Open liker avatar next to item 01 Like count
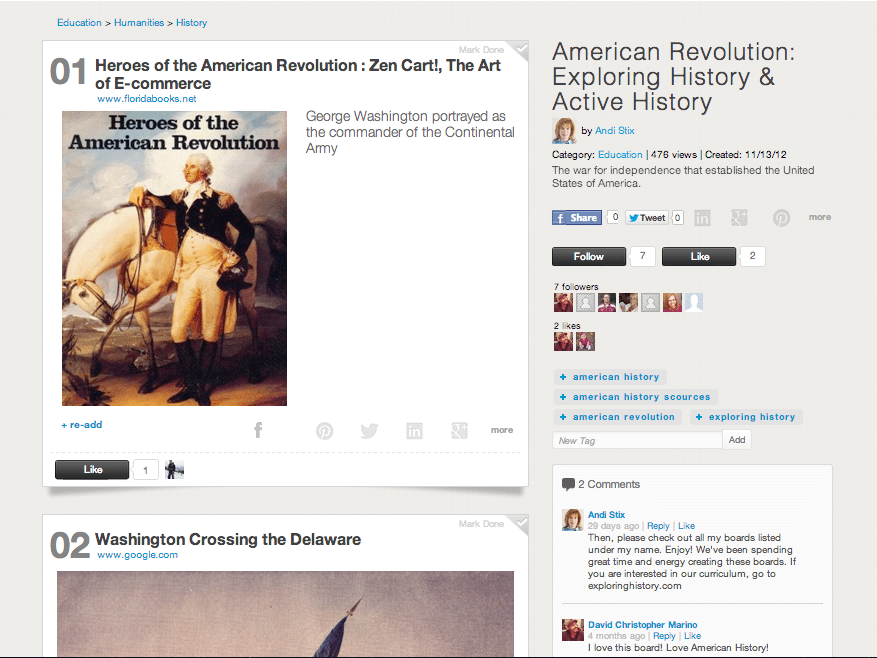 [175, 469]
